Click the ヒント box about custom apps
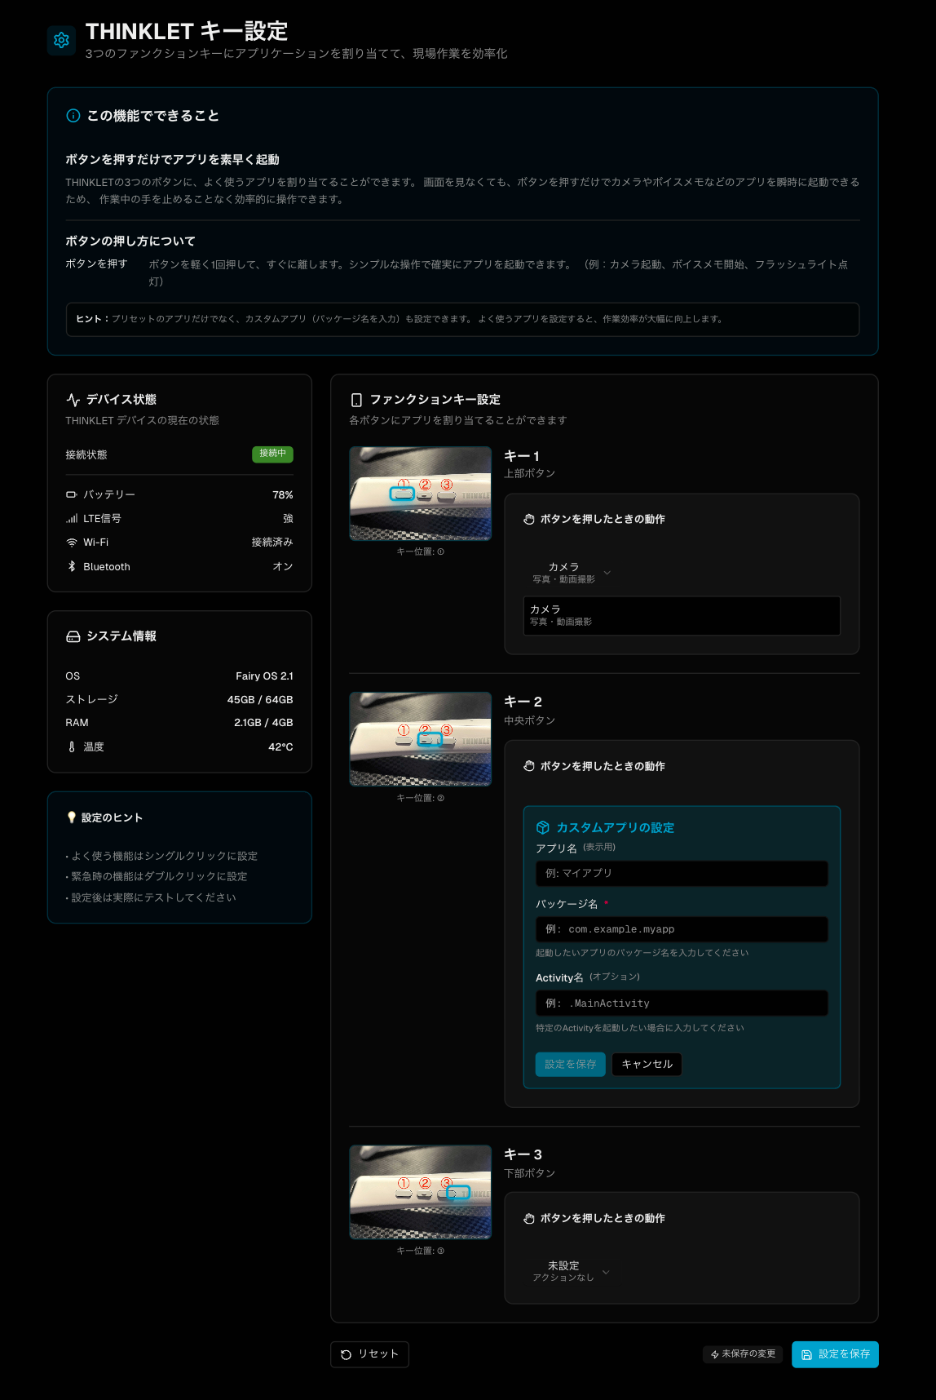 [x=462, y=320]
